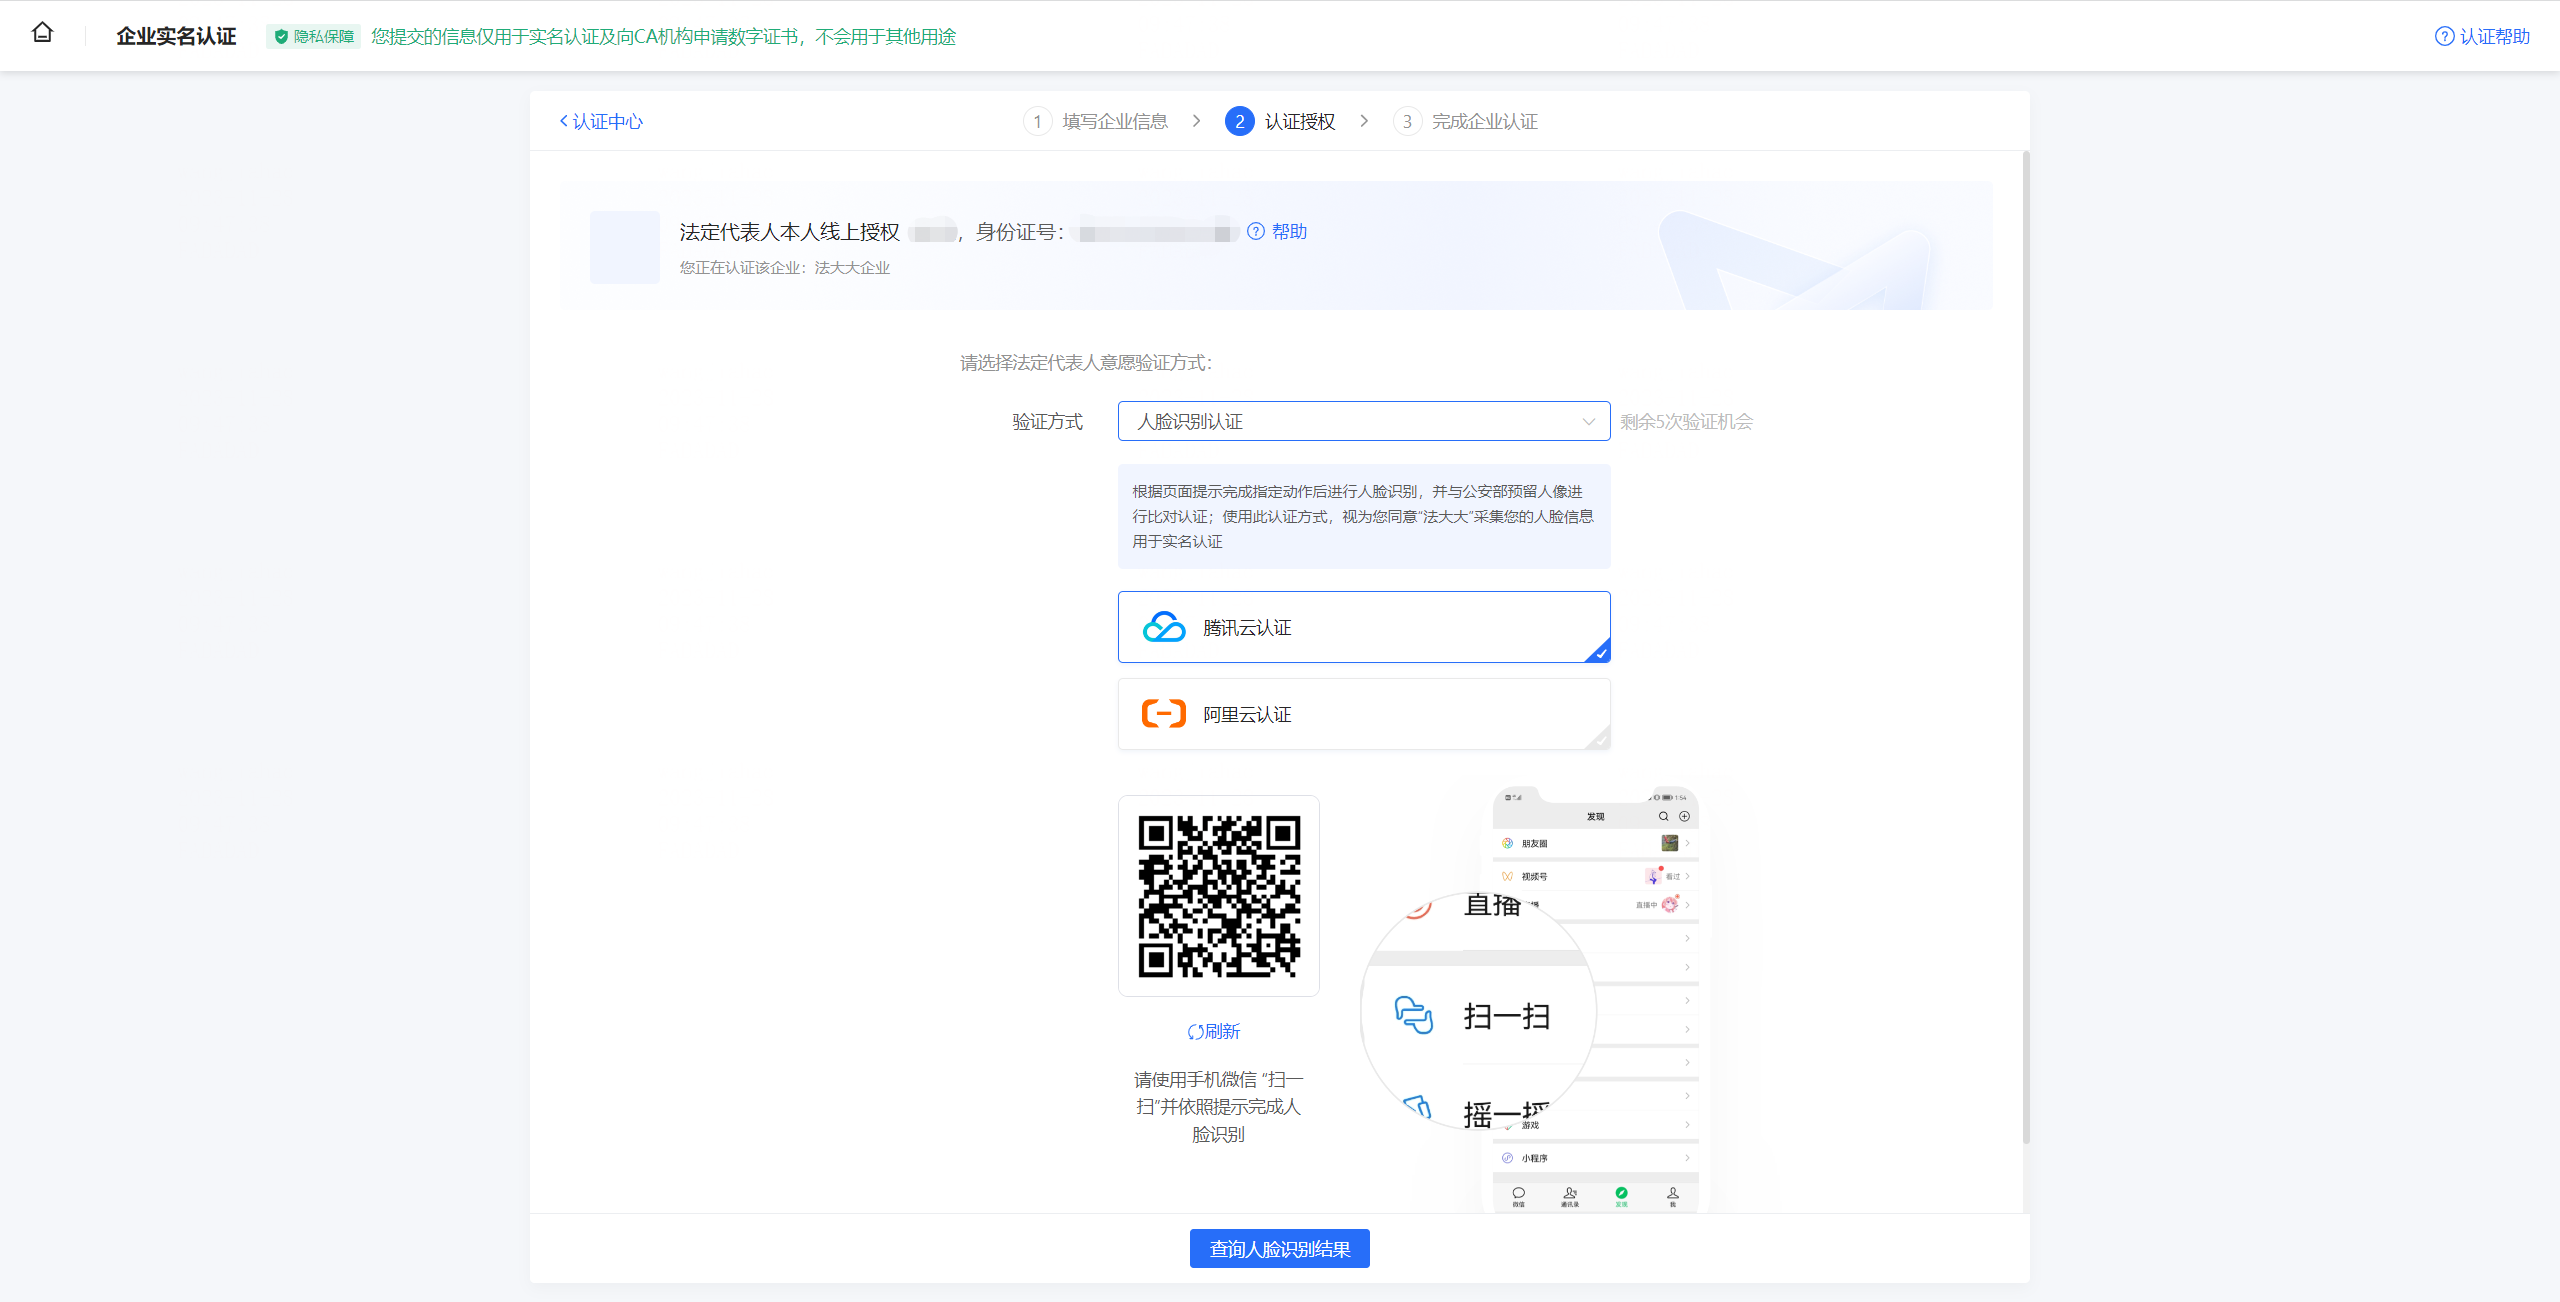Select 腾讯云认证 option
This screenshot has height=1302, width=2560.
[1364, 627]
